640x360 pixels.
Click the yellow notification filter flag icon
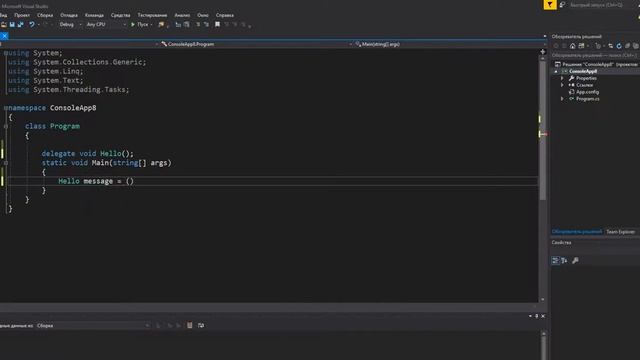point(549,4)
